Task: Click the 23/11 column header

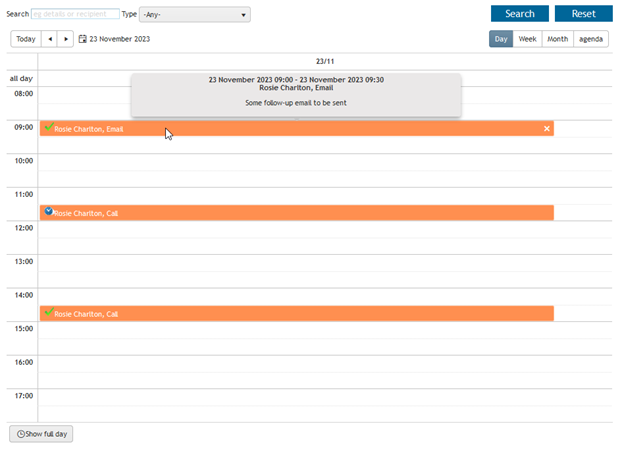Action: 325,61
